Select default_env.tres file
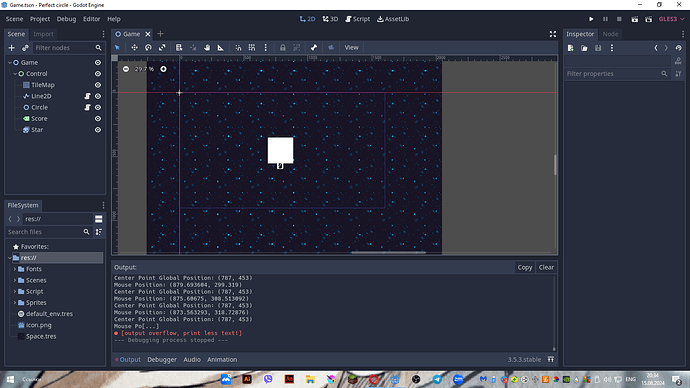Image resolution: width=690 pixels, height=388 pixels. 49,314
